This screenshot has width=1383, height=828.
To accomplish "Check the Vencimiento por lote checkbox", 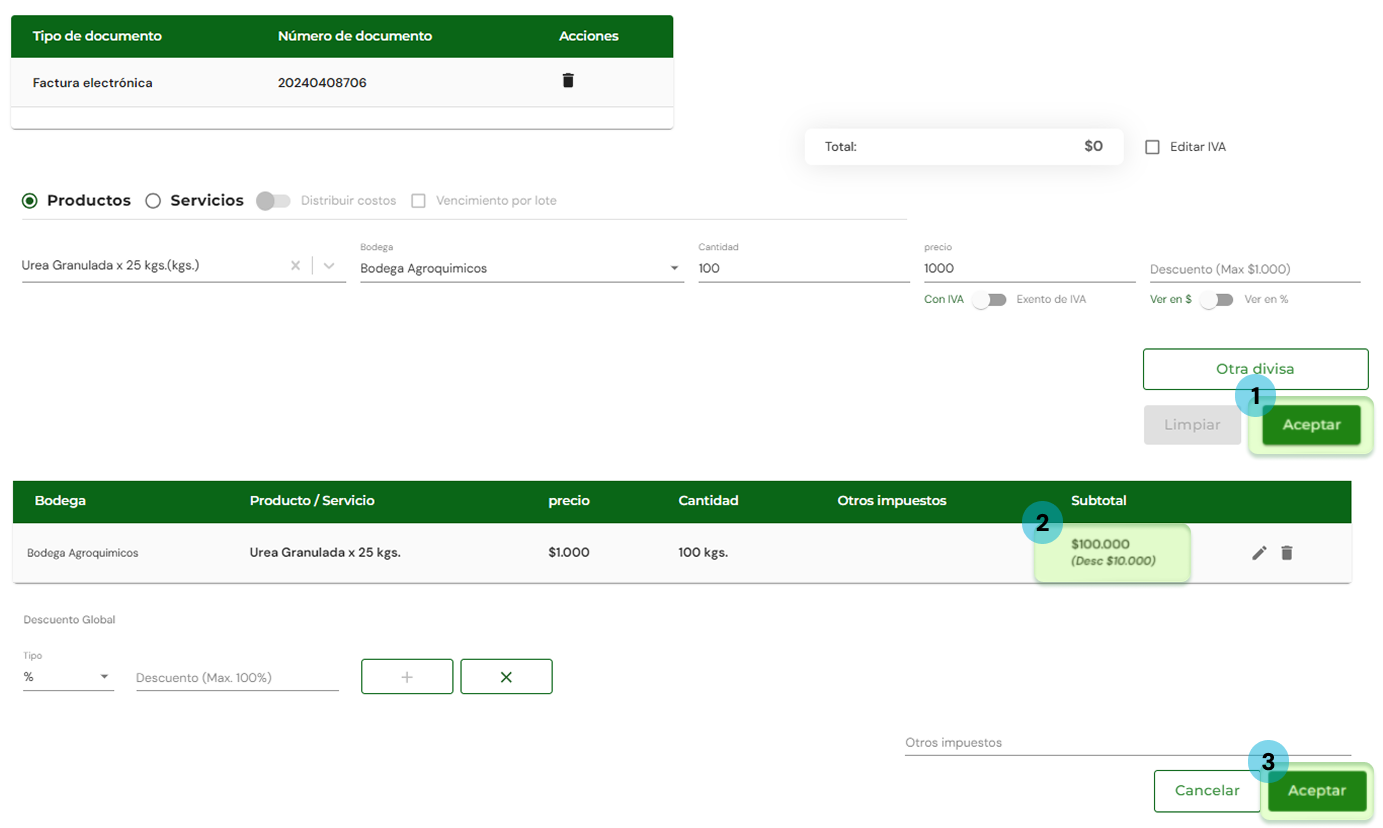I will pos(419,201).
